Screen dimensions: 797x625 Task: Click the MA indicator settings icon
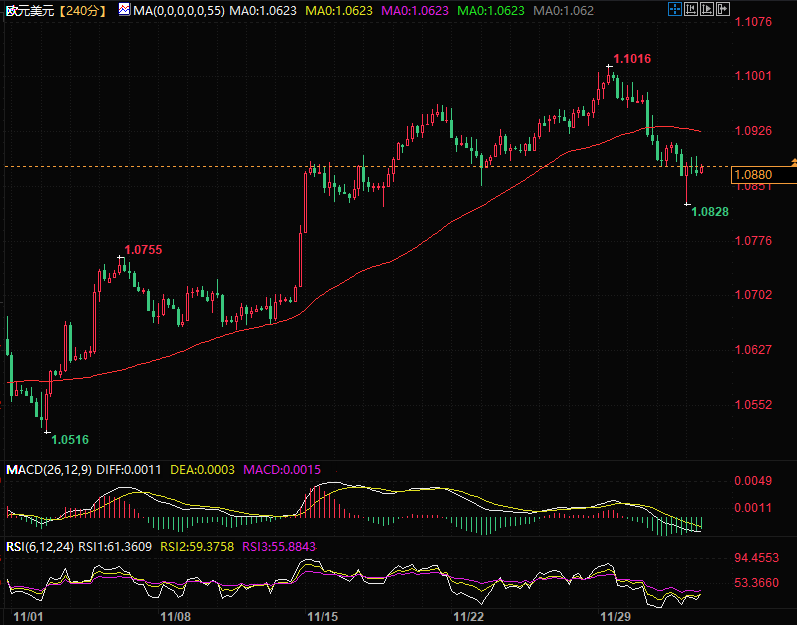click(x=123, y=10)
